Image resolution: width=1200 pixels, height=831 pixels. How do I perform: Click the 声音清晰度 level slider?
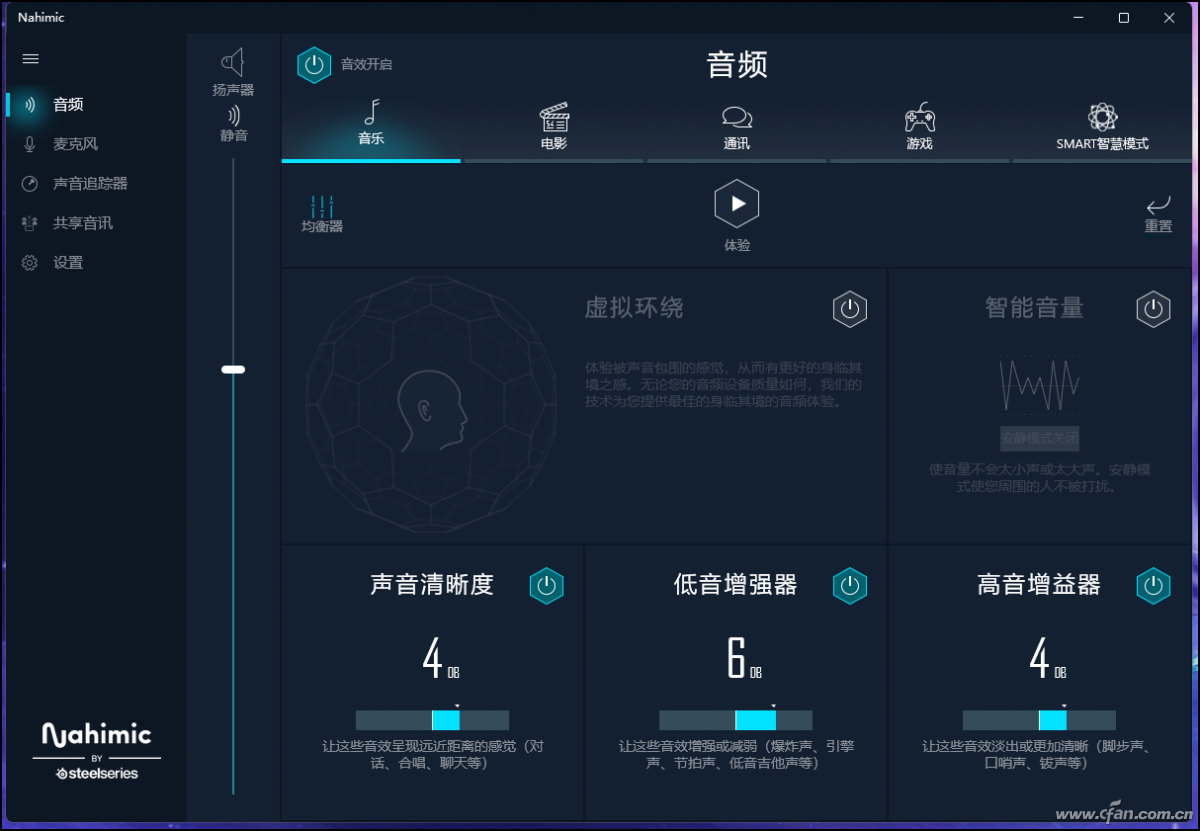point(432,720)
